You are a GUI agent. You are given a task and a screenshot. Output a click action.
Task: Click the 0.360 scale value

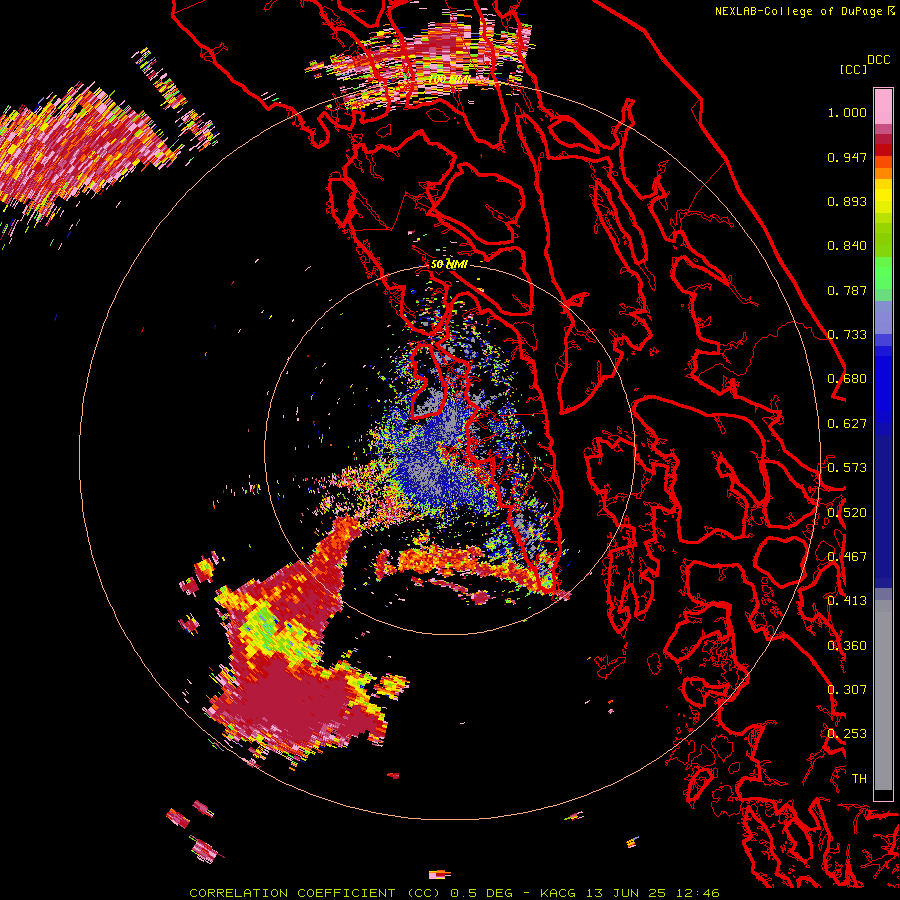click(847, 646)
